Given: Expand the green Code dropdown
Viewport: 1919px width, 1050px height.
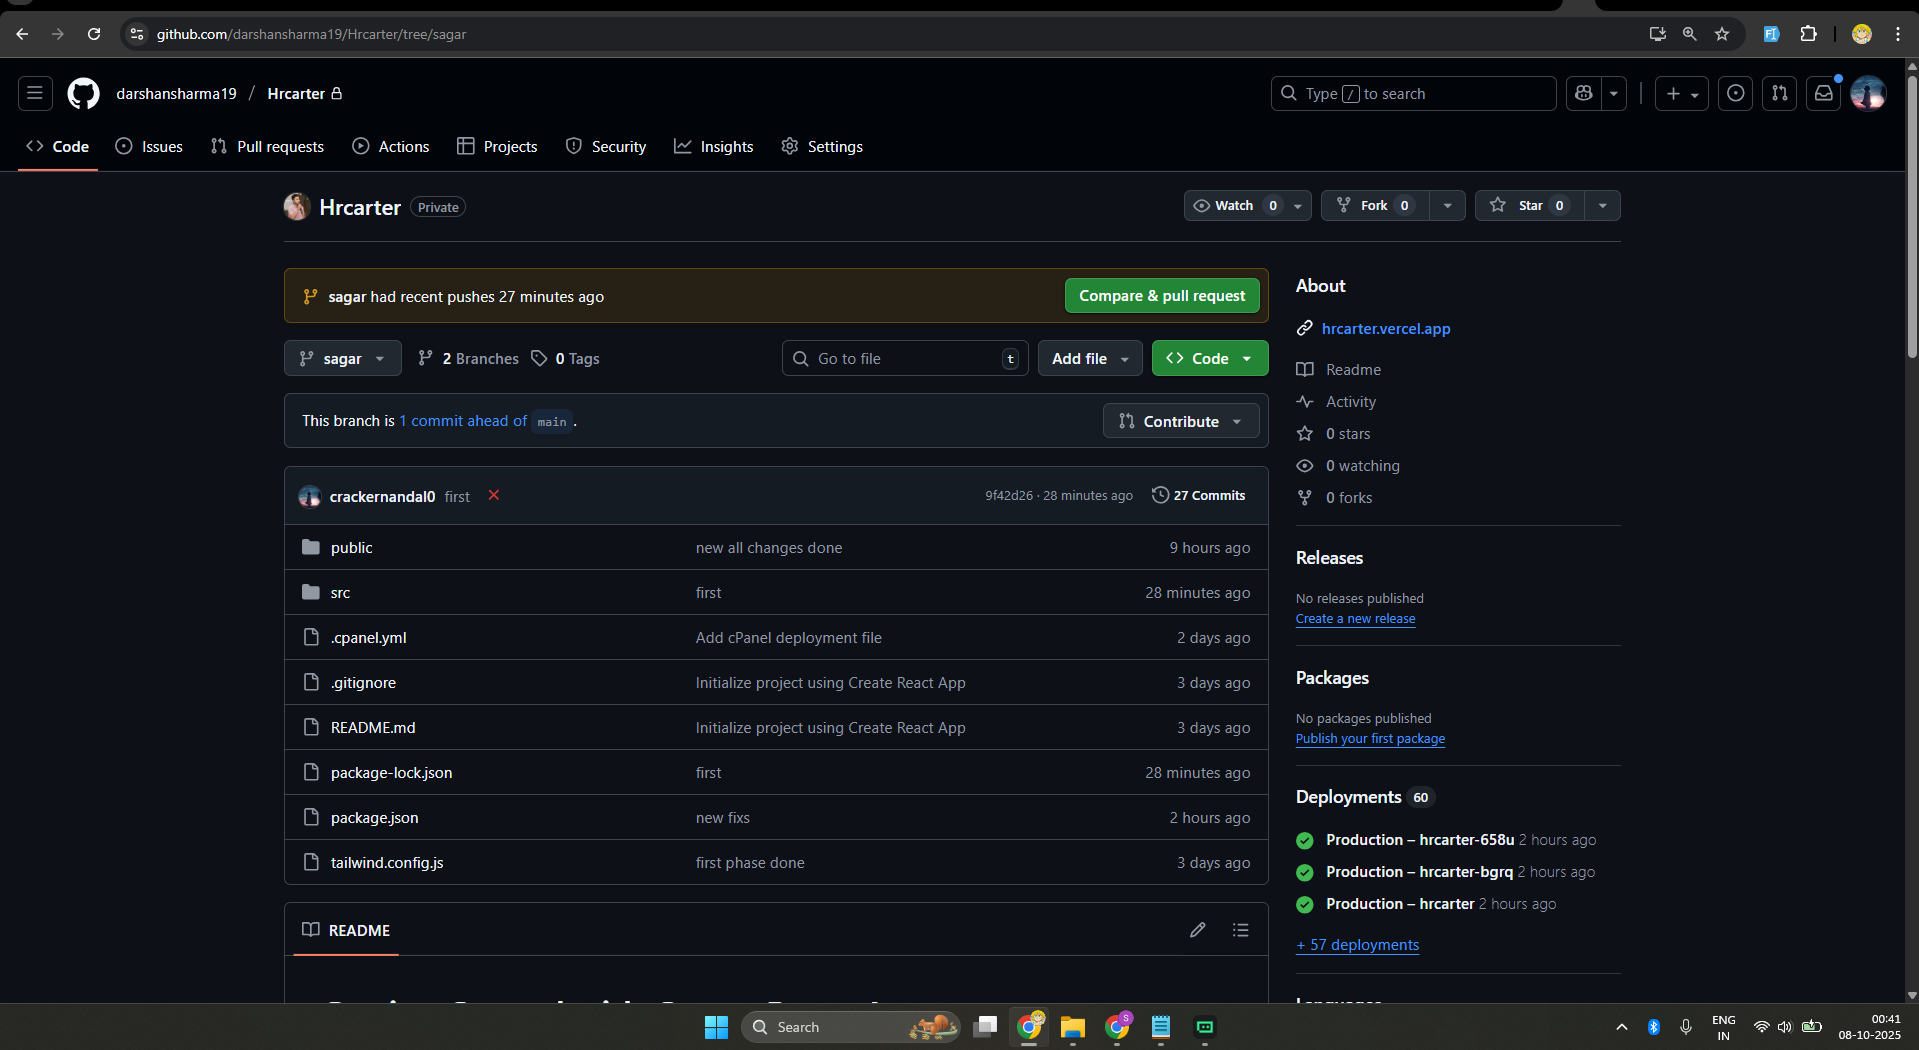Looking at the screenshot, I should coord(1209,359).
